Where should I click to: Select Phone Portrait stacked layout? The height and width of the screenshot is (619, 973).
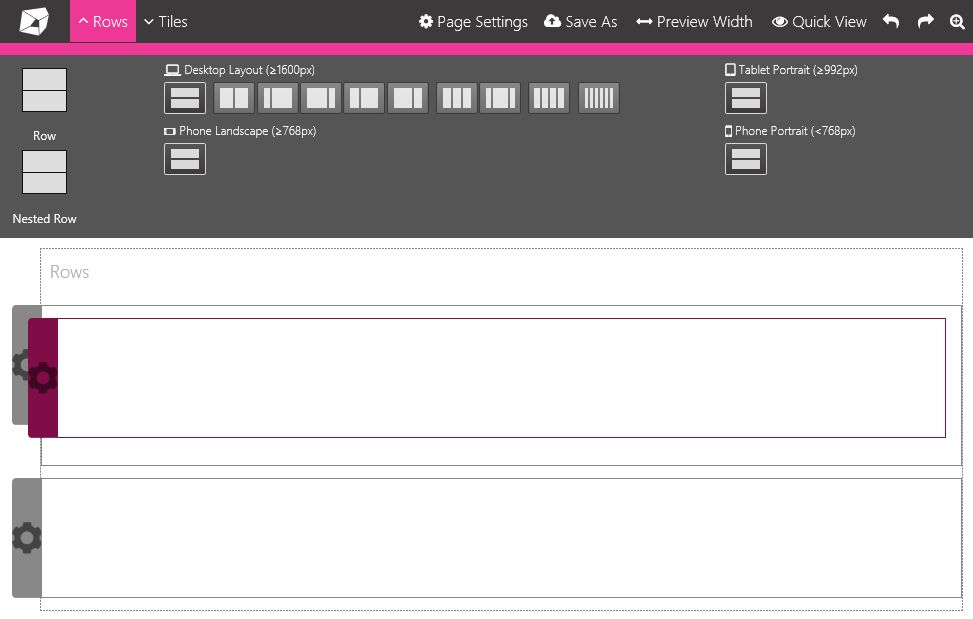[x=746, y=159]
